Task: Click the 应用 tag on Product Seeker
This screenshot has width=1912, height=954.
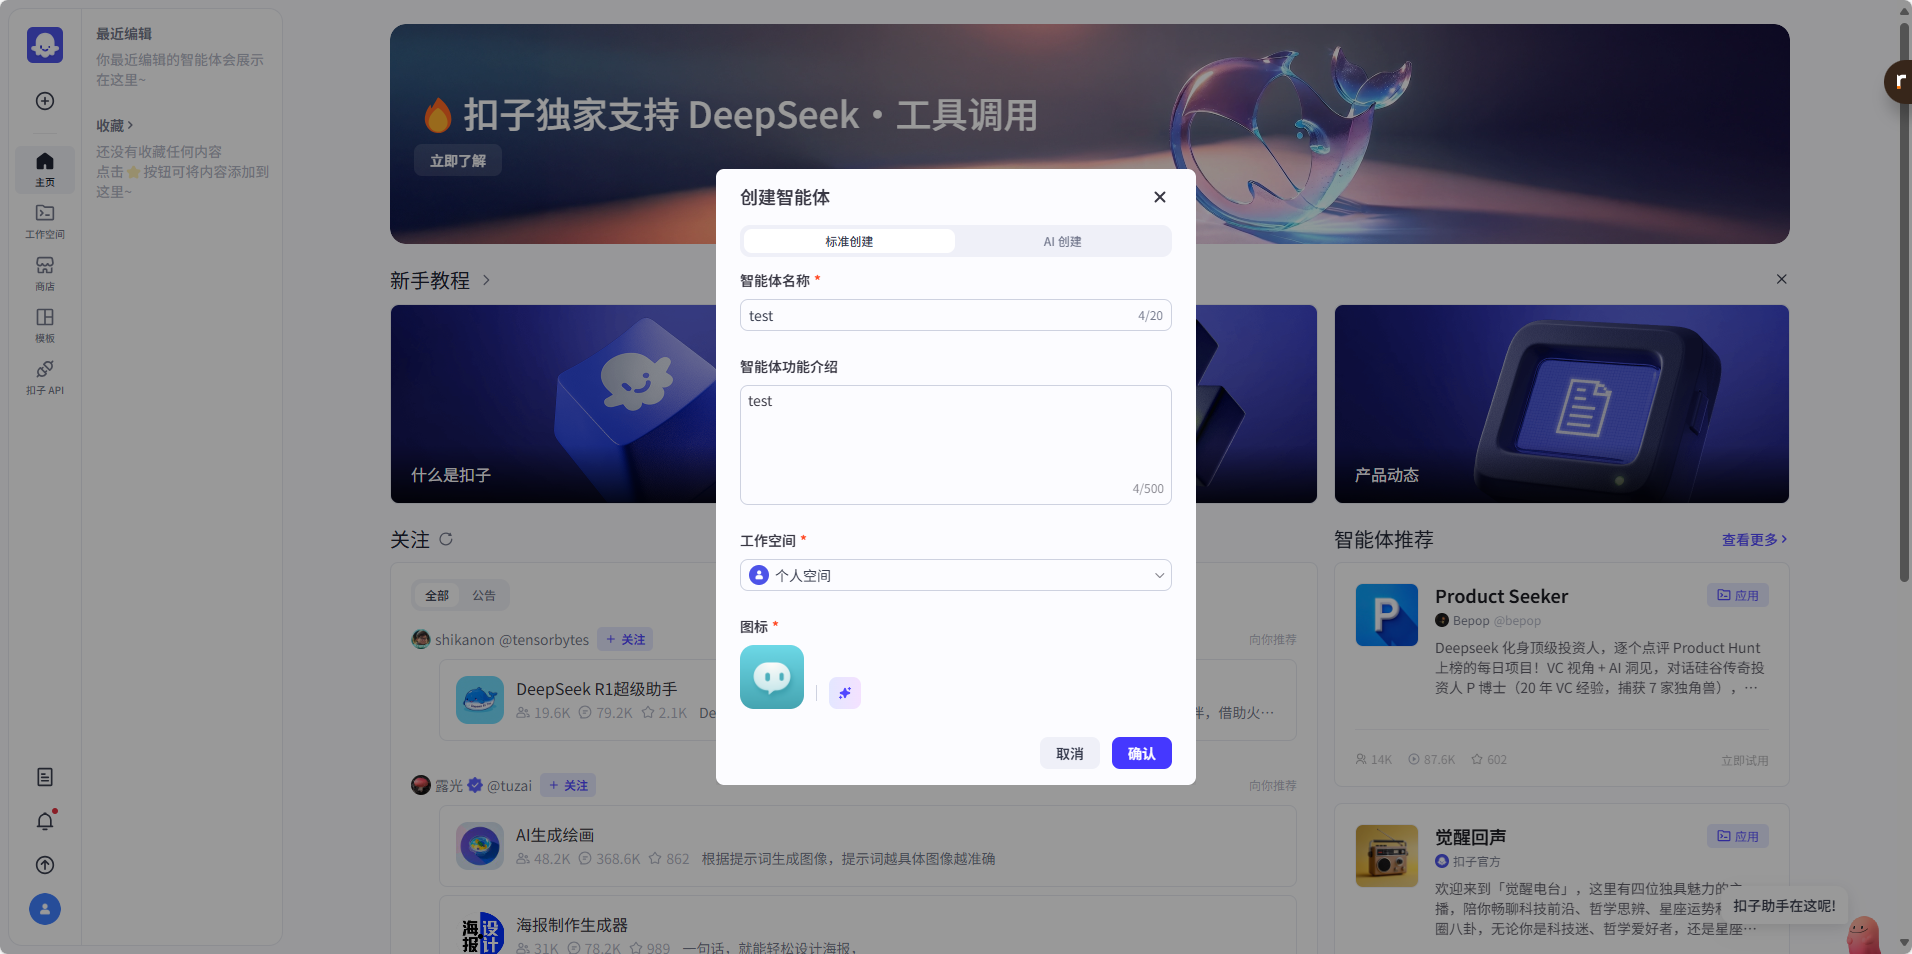Action: 1738,595
